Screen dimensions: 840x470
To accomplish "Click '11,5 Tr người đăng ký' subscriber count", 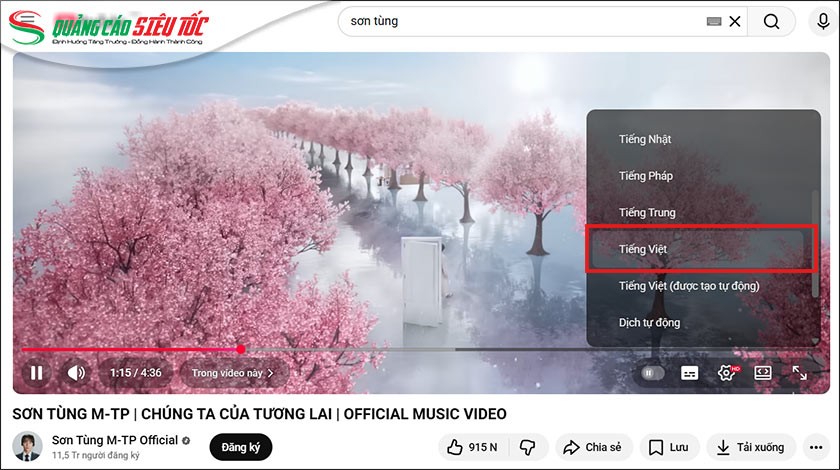I will point(95,456).
